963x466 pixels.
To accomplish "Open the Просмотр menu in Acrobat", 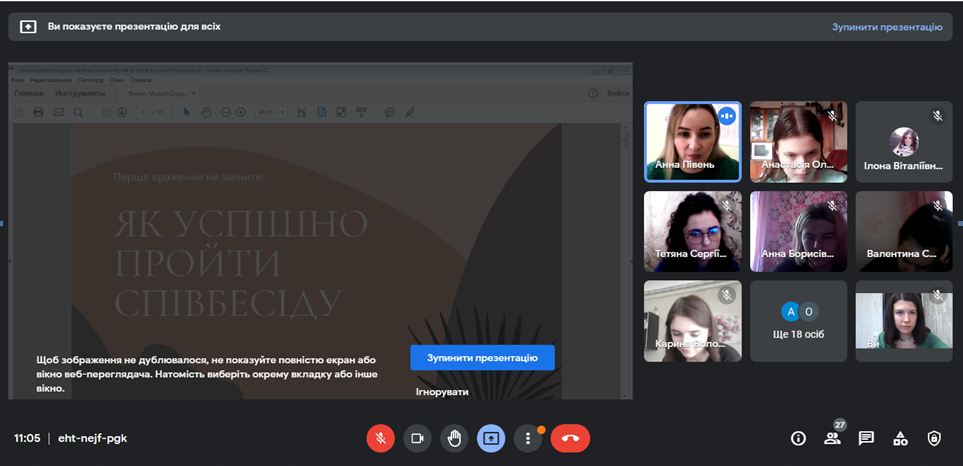I will [x=91, y=80].
